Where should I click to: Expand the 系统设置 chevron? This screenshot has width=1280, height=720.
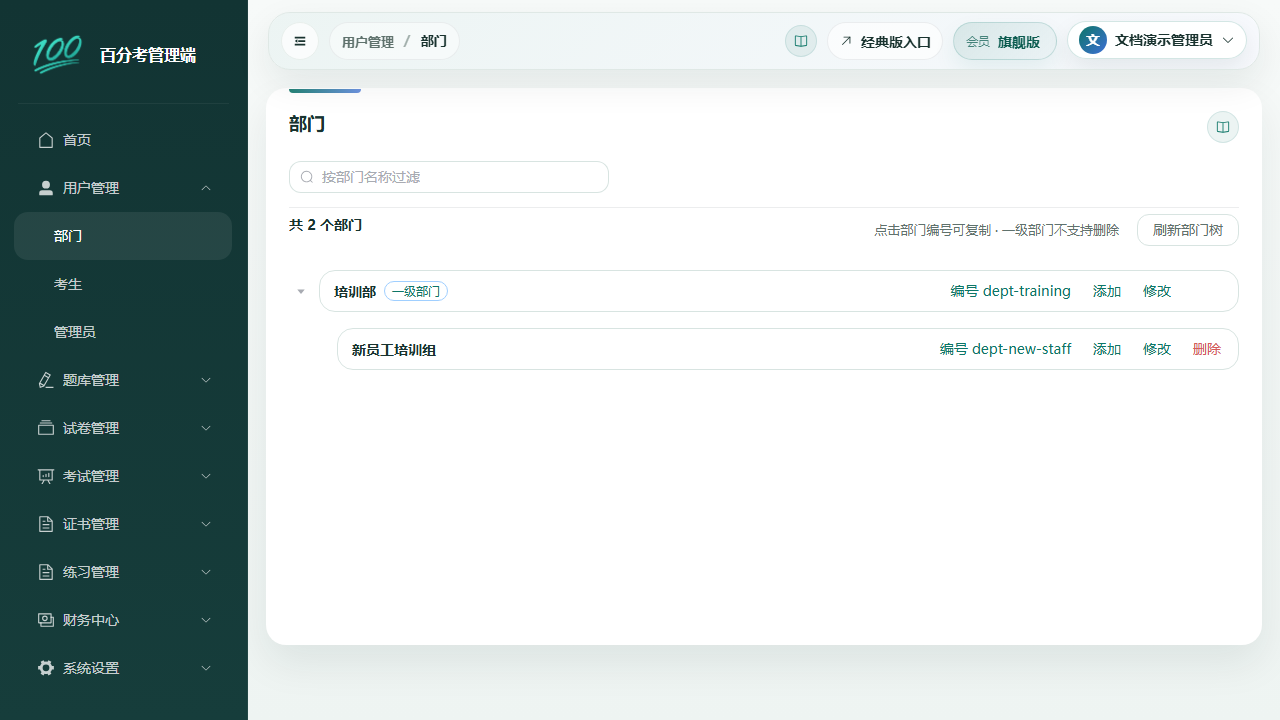[206, 668]
